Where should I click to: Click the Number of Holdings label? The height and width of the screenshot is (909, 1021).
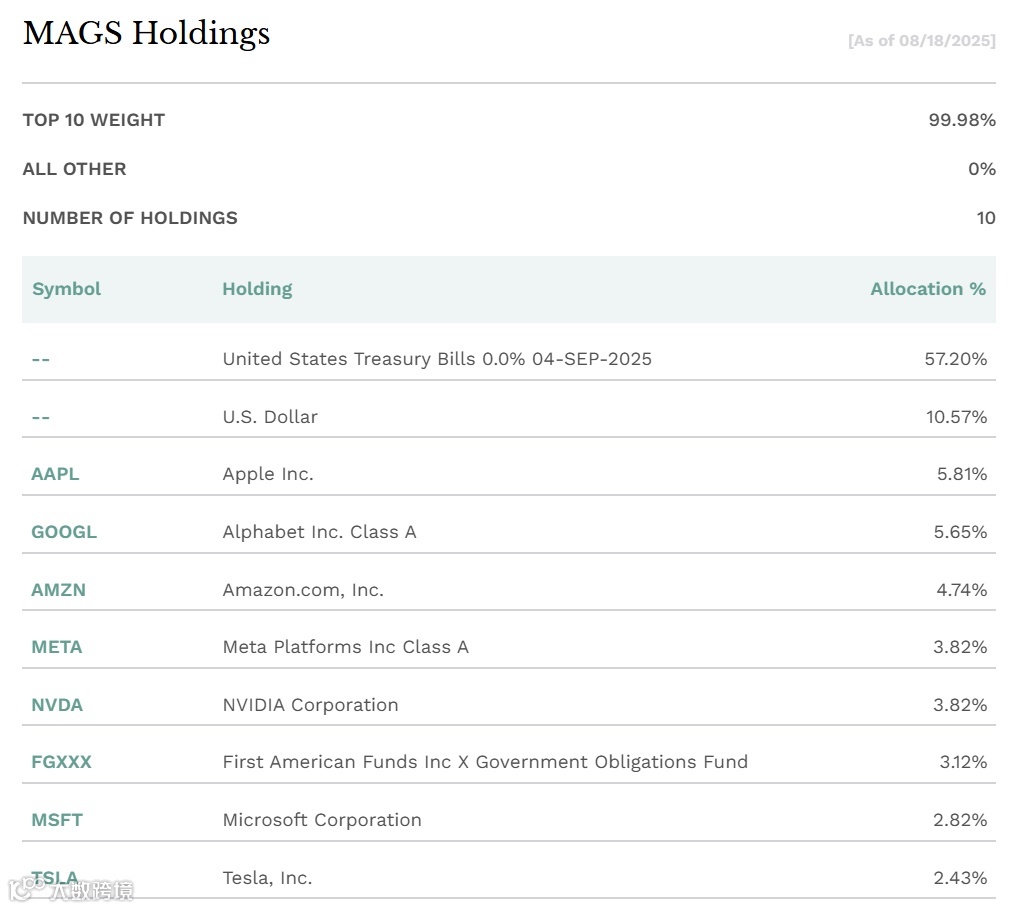coord(130,218)
